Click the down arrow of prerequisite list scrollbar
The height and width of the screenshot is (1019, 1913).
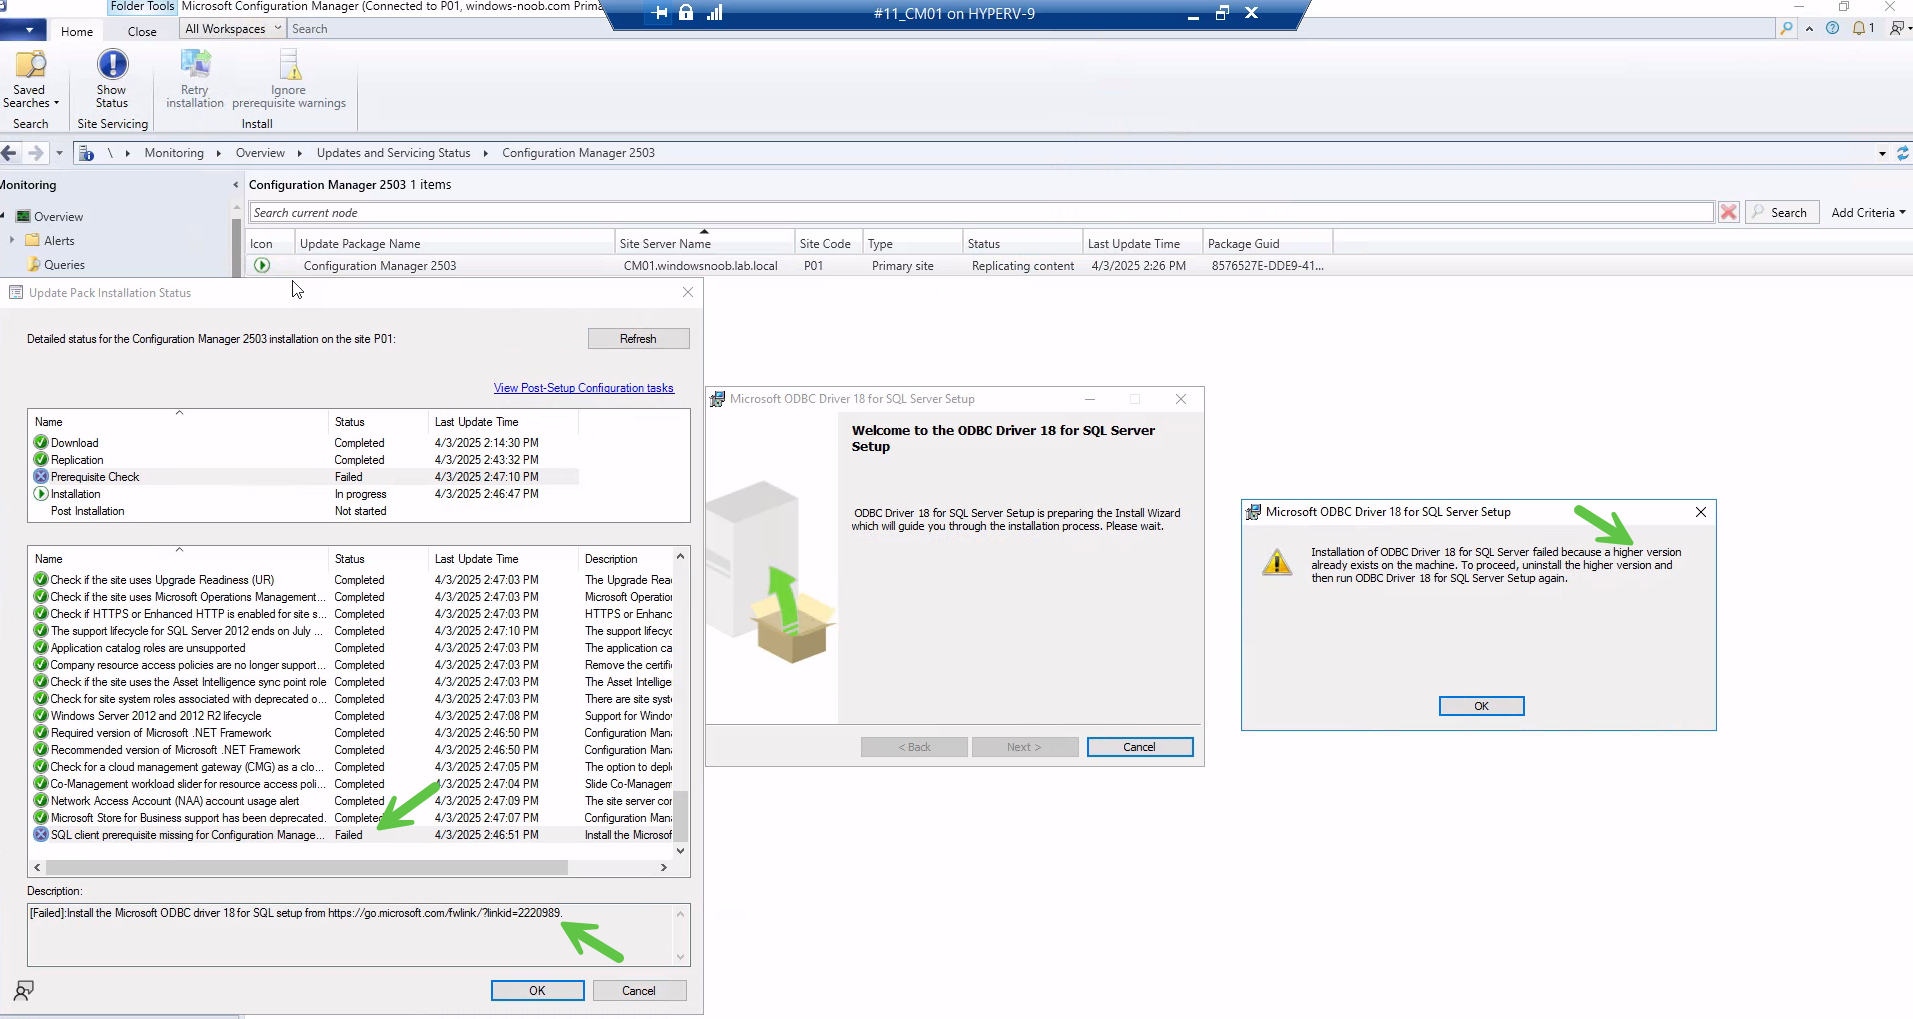(x=681, y=851)
